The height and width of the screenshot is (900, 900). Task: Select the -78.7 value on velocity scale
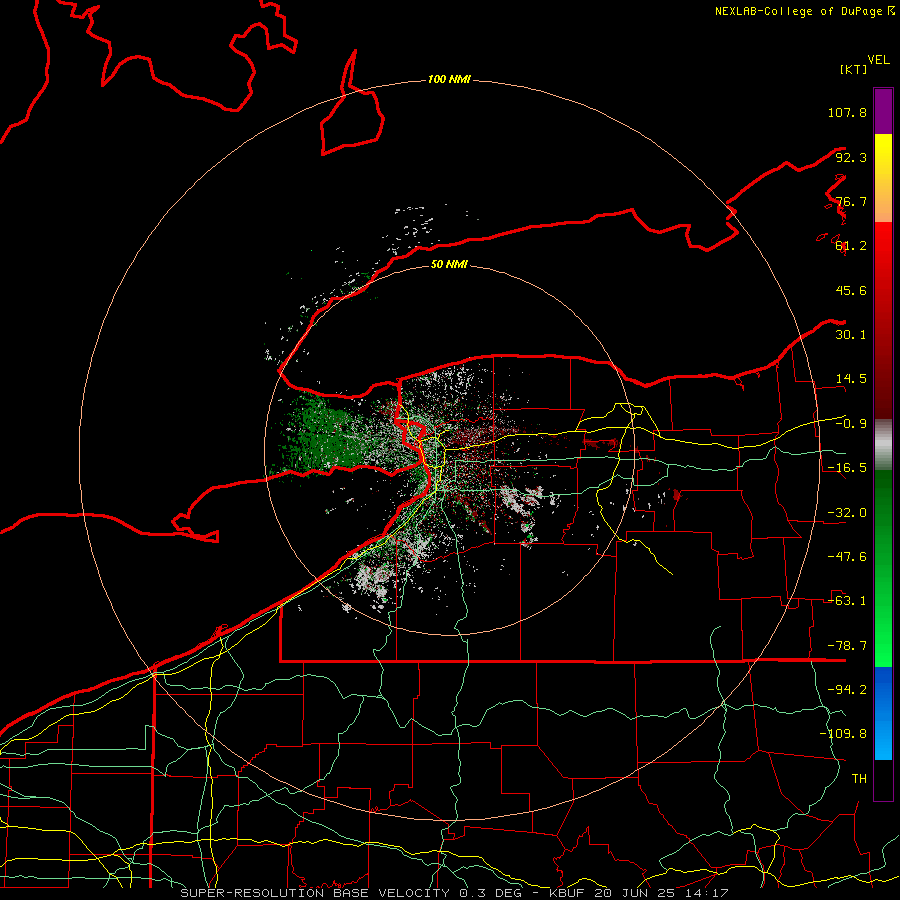[847, 646]
